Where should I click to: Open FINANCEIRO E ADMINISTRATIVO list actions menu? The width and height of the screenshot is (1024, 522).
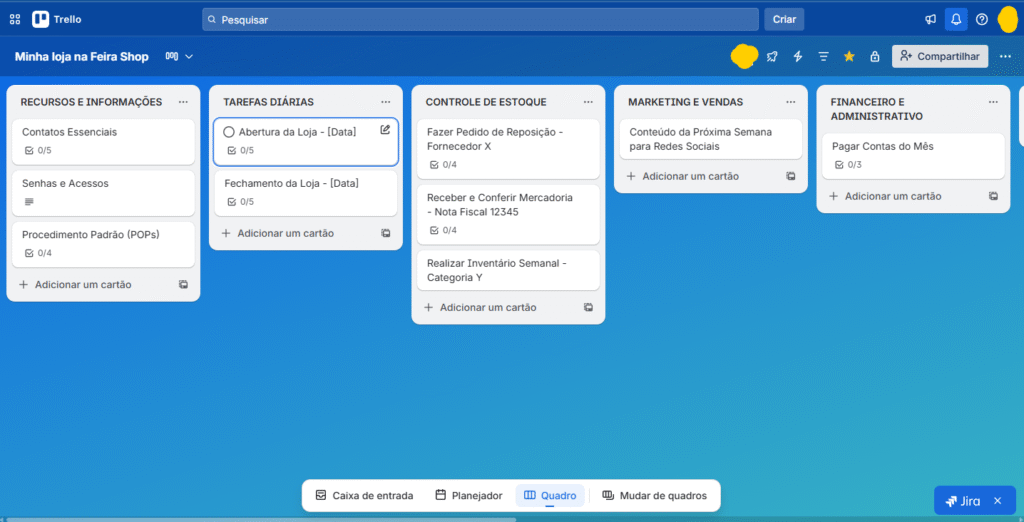point(993,102)
